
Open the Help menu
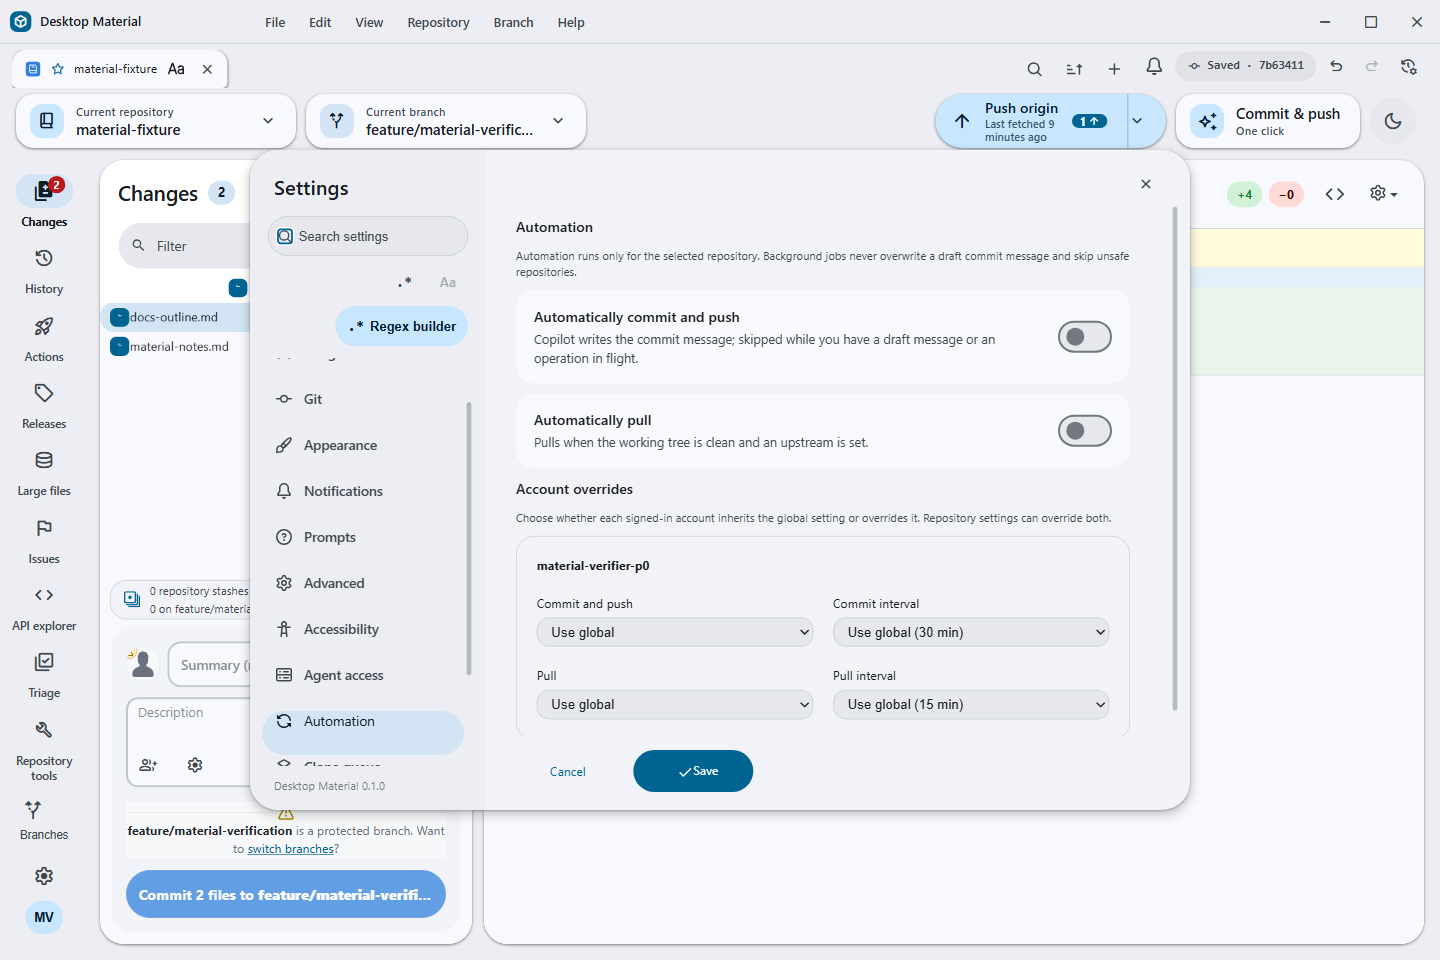point(571,22)
